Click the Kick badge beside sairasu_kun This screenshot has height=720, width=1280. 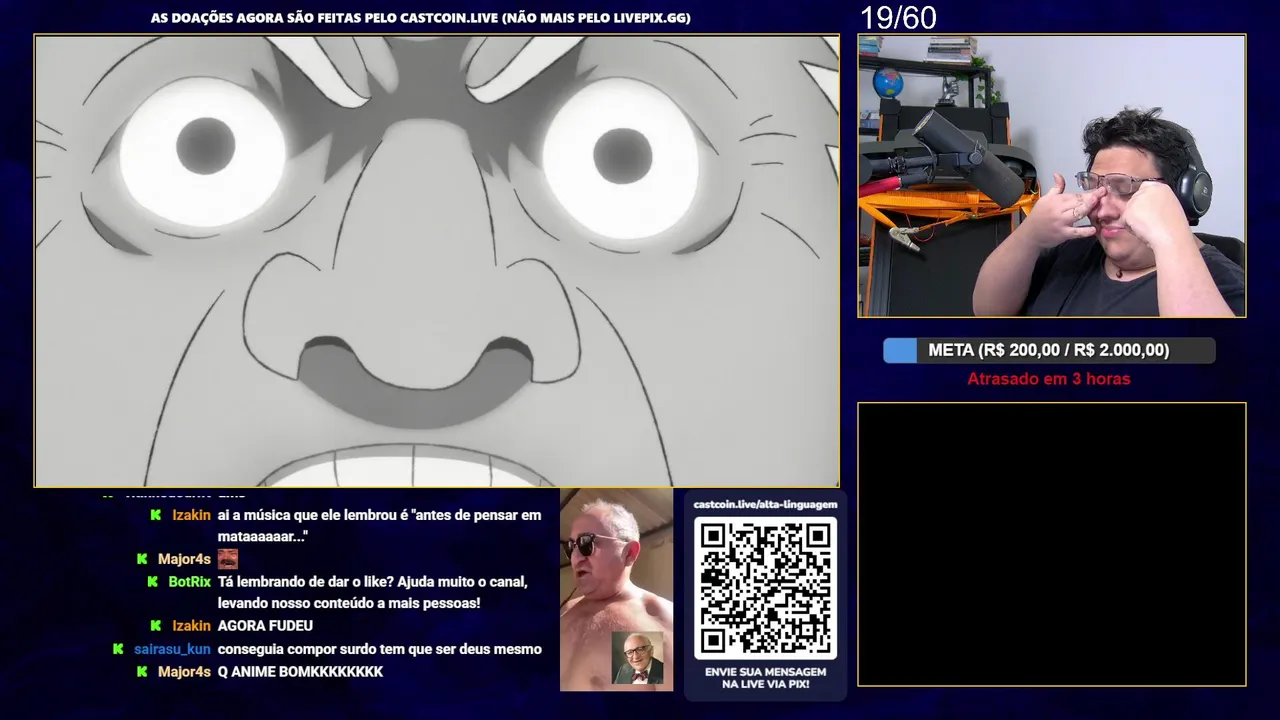(x=119, y=649)
